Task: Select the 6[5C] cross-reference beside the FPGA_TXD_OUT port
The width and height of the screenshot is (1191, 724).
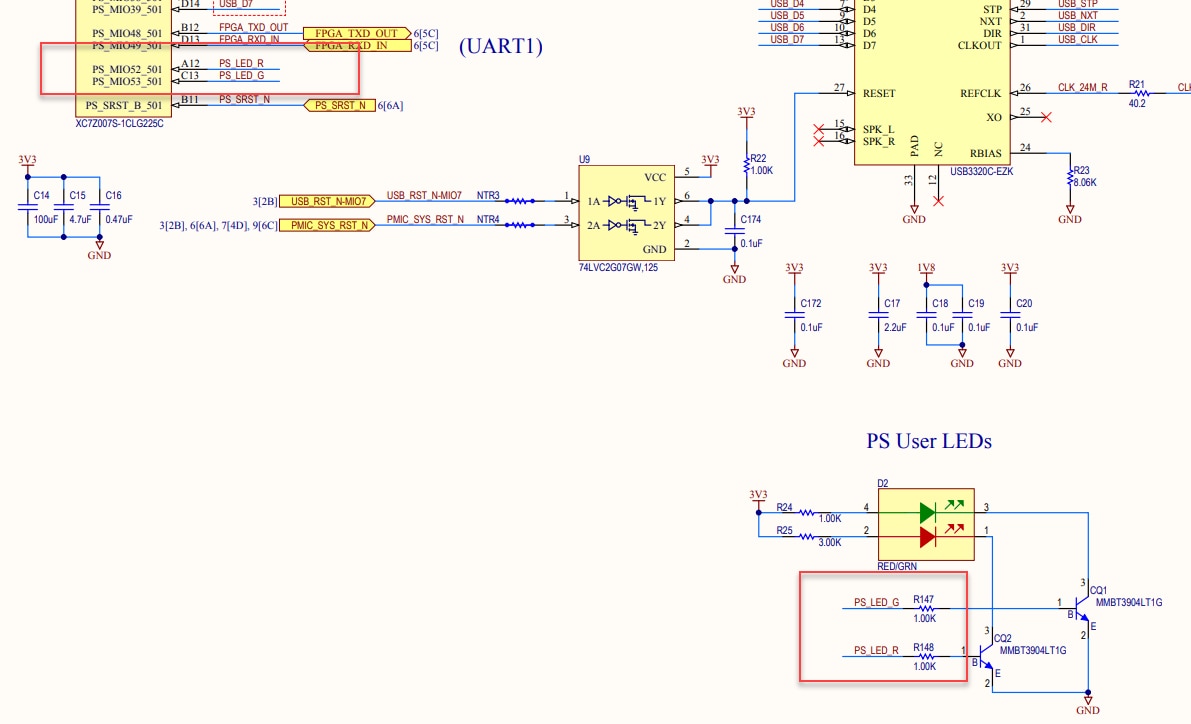Action: tap(425, 33)
